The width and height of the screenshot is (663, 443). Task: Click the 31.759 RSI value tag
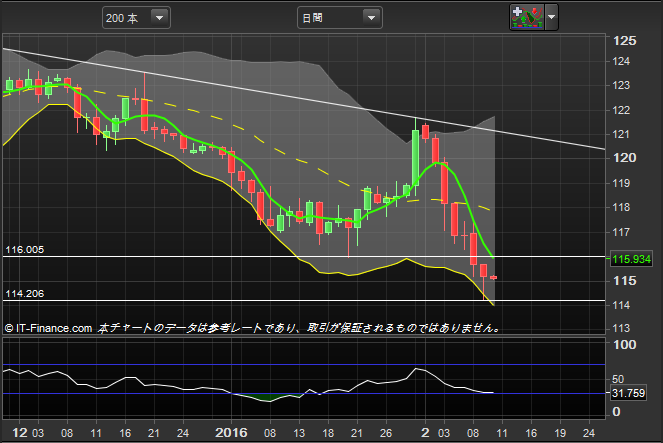click(x=628, y=393)
